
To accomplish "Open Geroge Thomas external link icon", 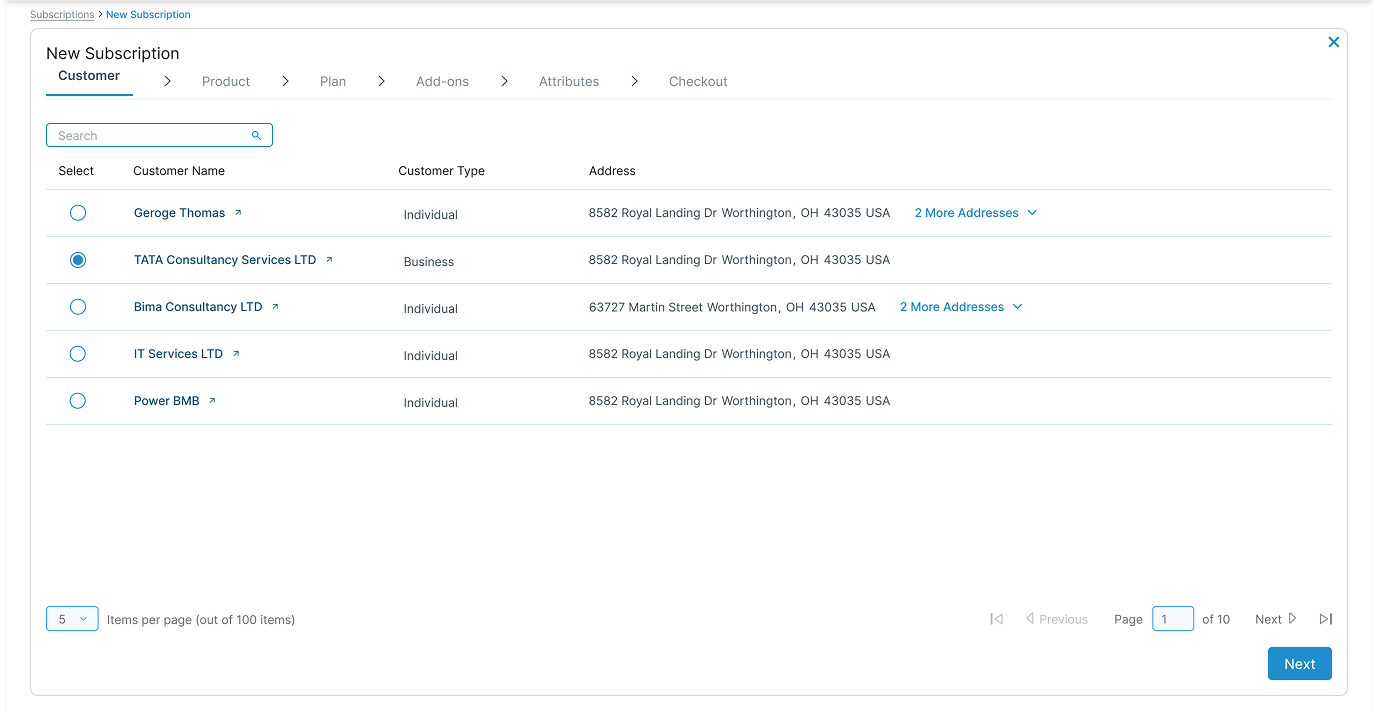I will click(x=238, y=213).
